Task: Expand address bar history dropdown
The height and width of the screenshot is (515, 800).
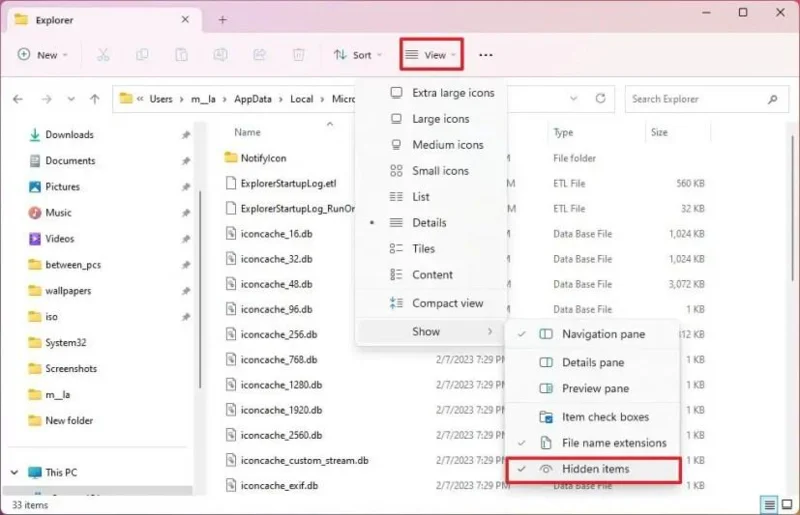Action: [573, 99]
